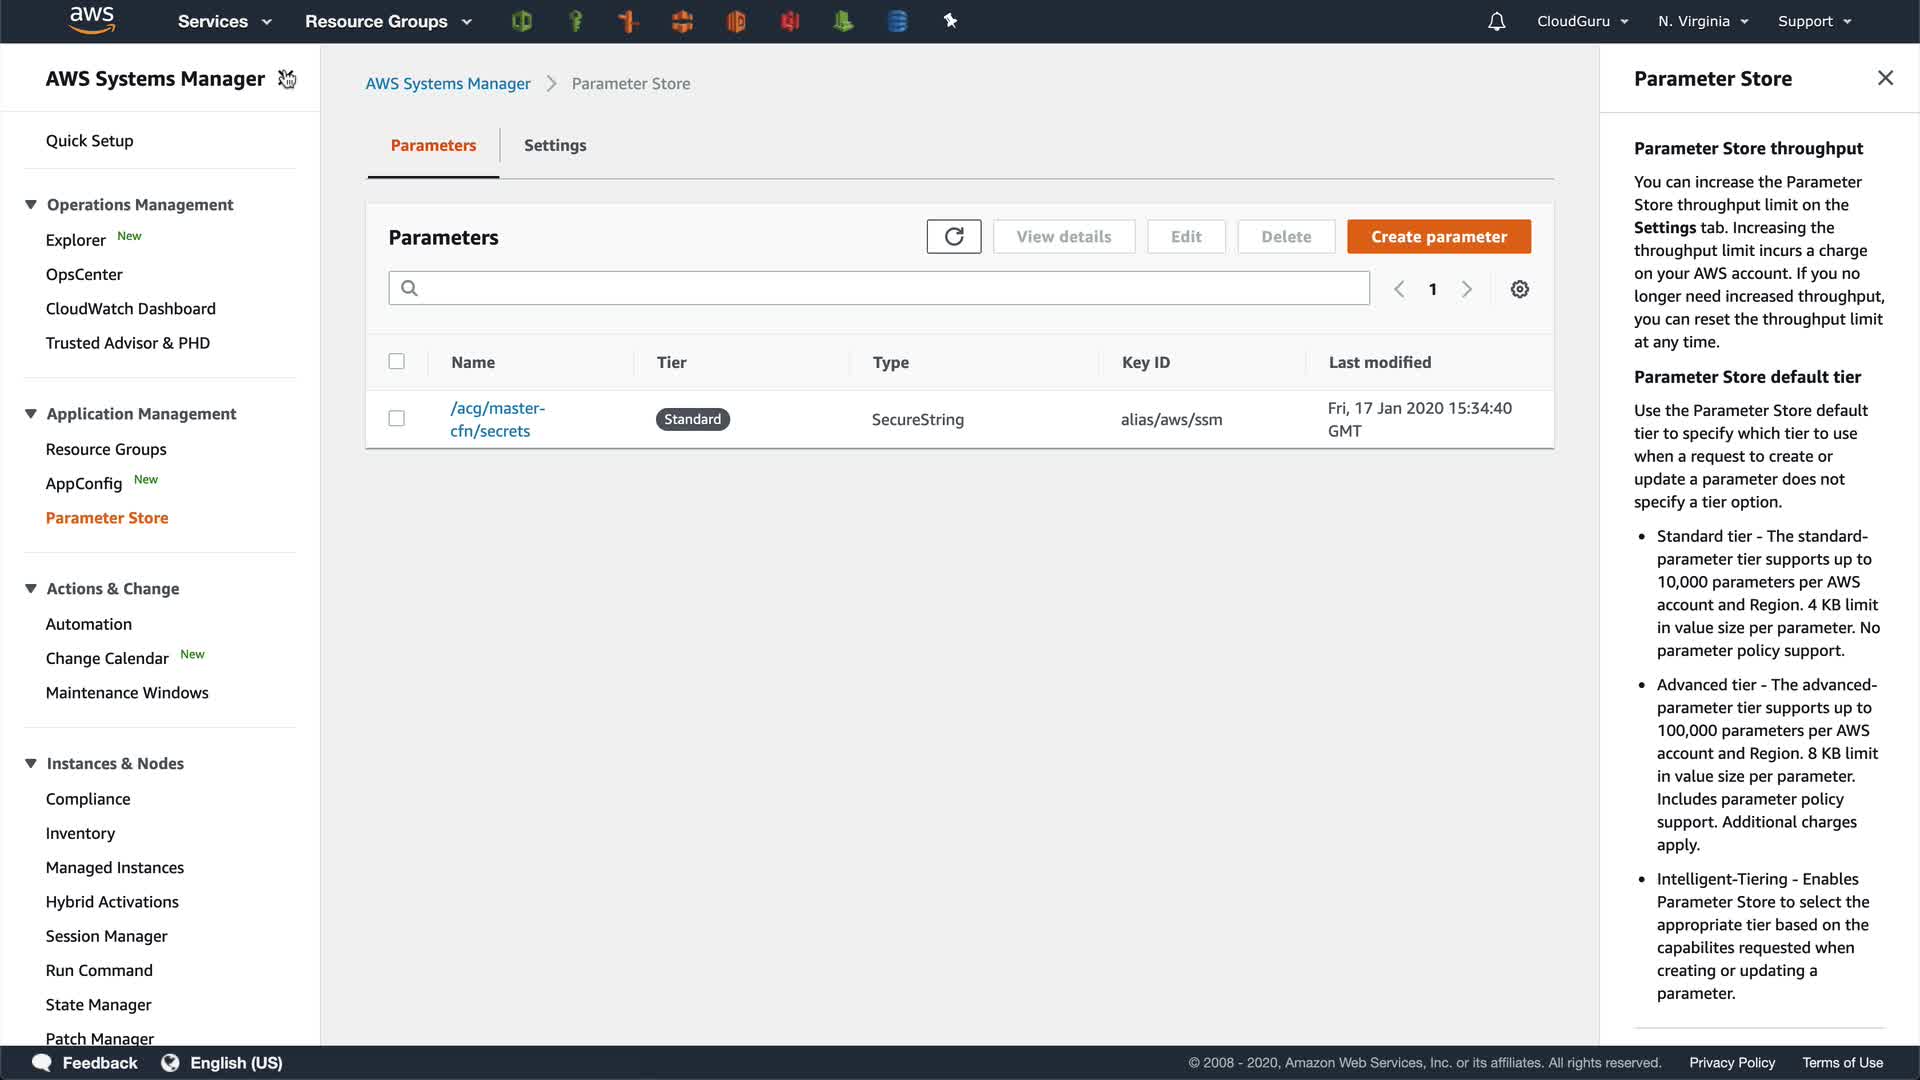Open table preferences gear icon
This screenshot has width=1920, height=1080.
(x=1519, y=289)
